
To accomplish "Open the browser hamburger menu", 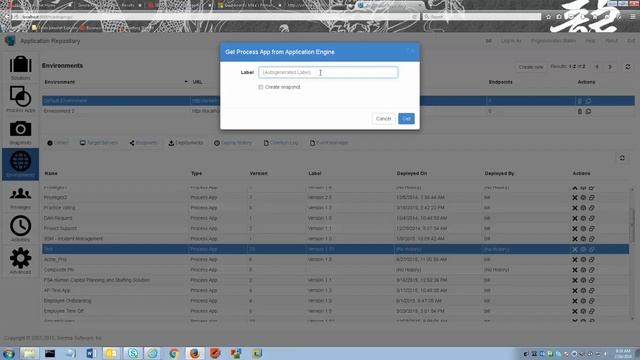I will click(633, 17).
